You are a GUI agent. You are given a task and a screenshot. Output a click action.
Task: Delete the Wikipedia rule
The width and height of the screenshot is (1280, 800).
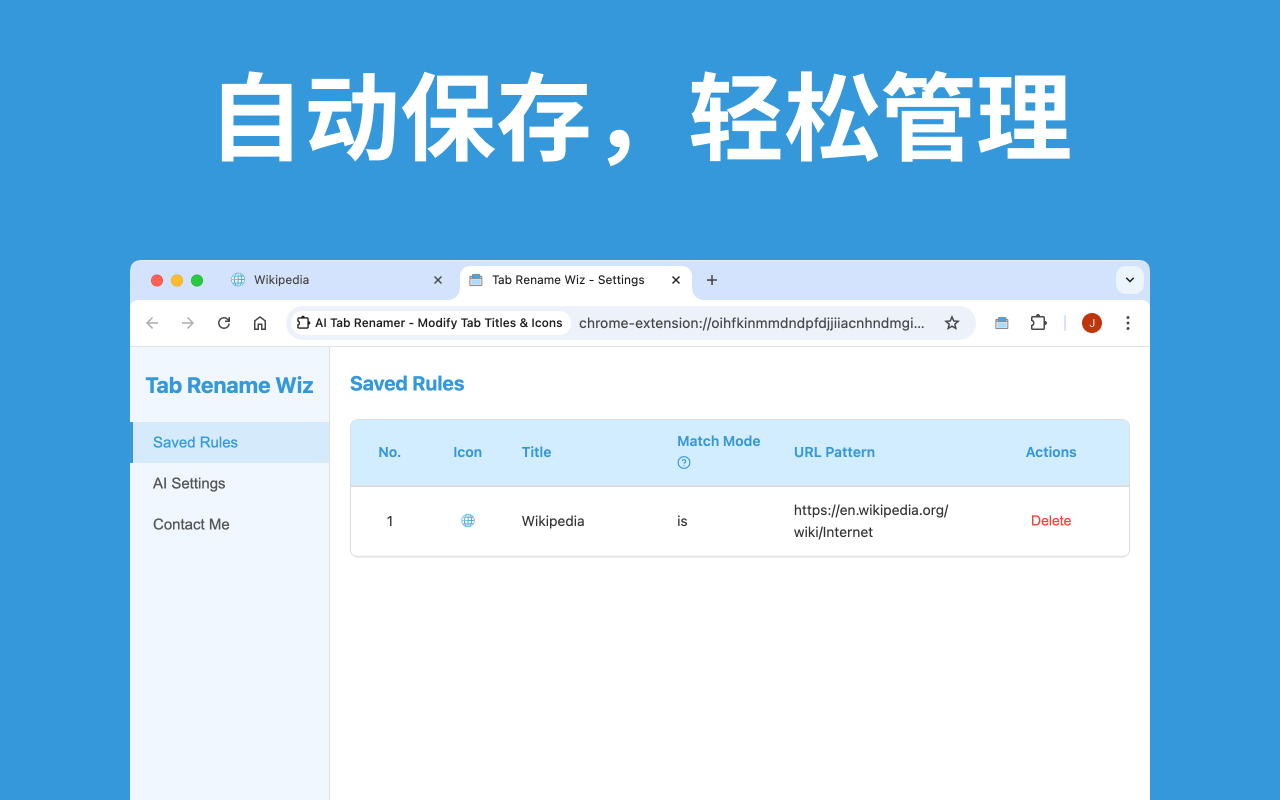coord(1051,520)
